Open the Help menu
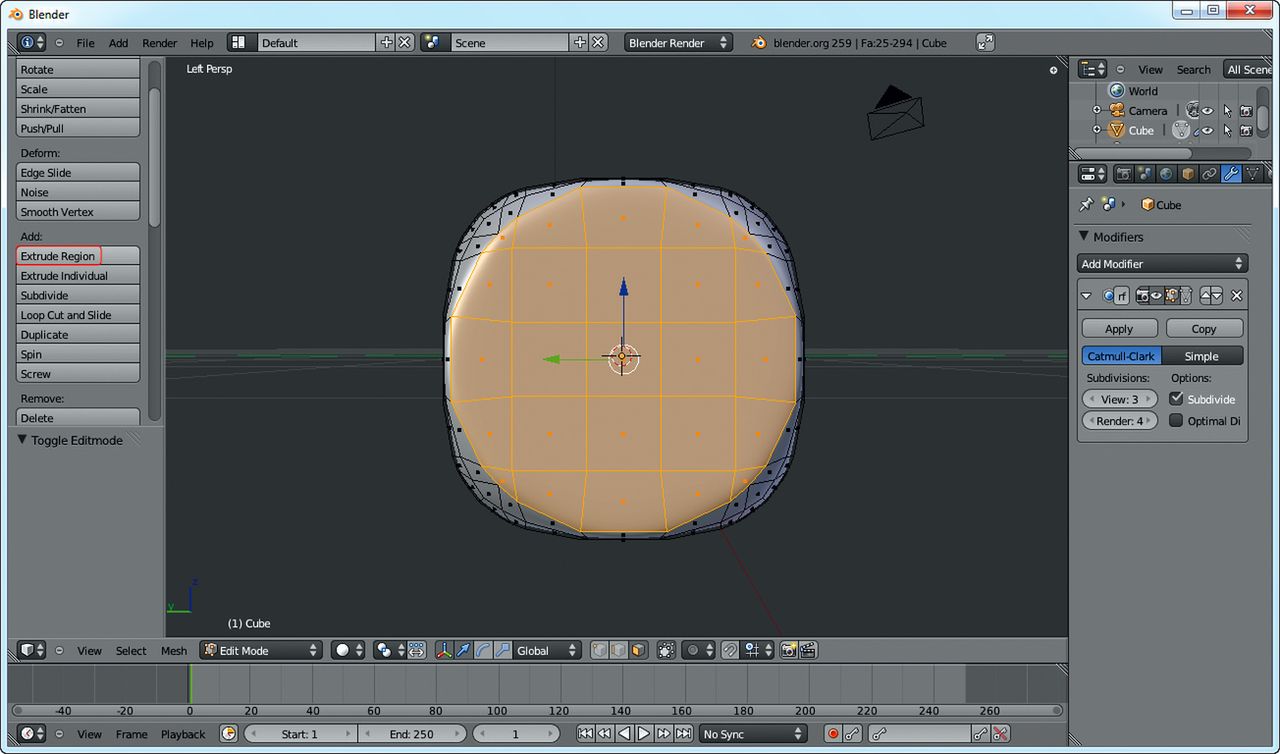Image resolution: width=1280 pixels, height=754 pixels. click(x=202, y=43)
